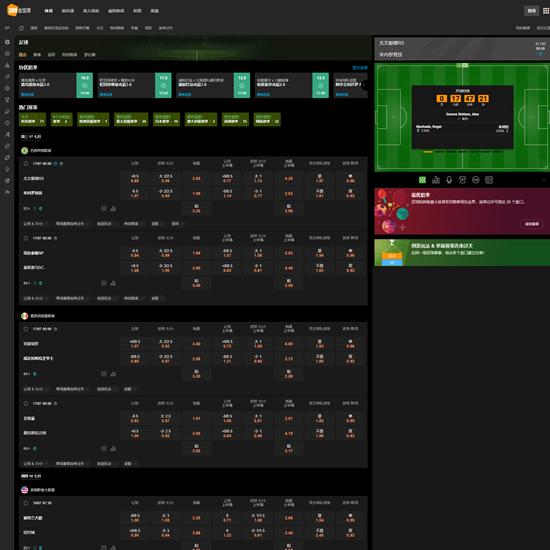
Task: Expand first market dropdown under third match
Action: [36, 389]
